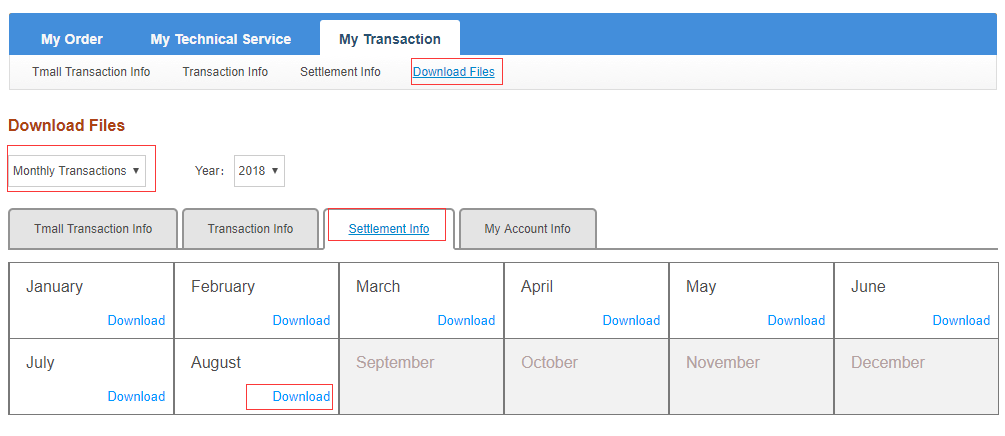The height and width of the screenshot is (436, 1005).
Task: Select the My Transaction tab
Action: [389, 39]
